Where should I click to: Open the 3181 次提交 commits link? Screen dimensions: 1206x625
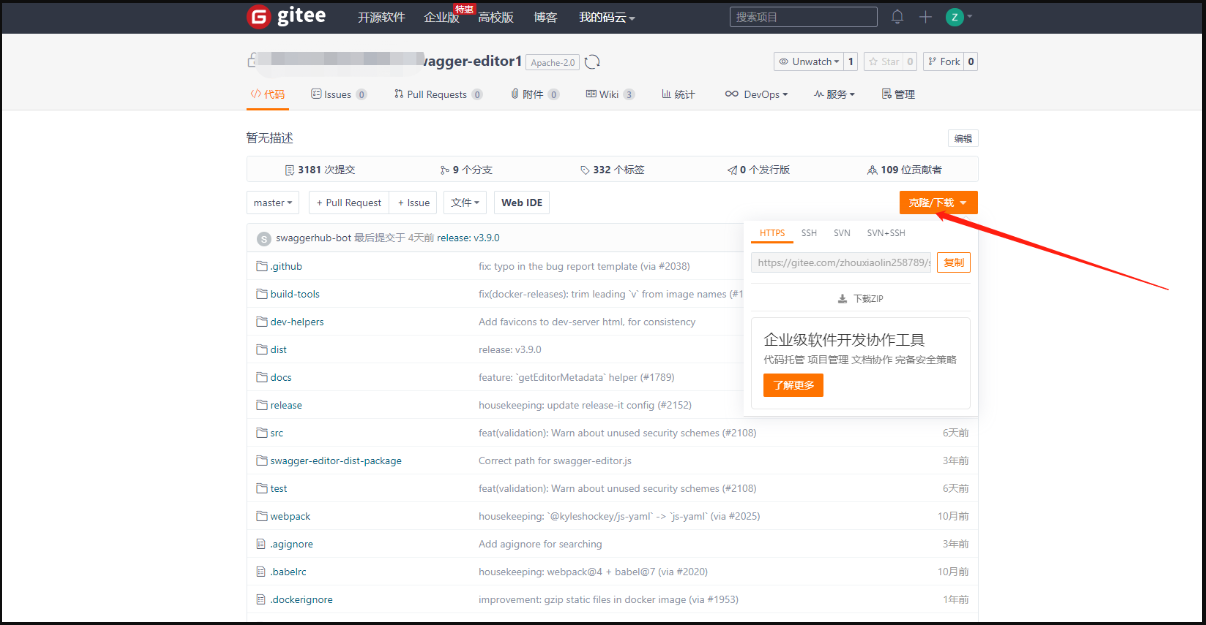click(320, 170)
